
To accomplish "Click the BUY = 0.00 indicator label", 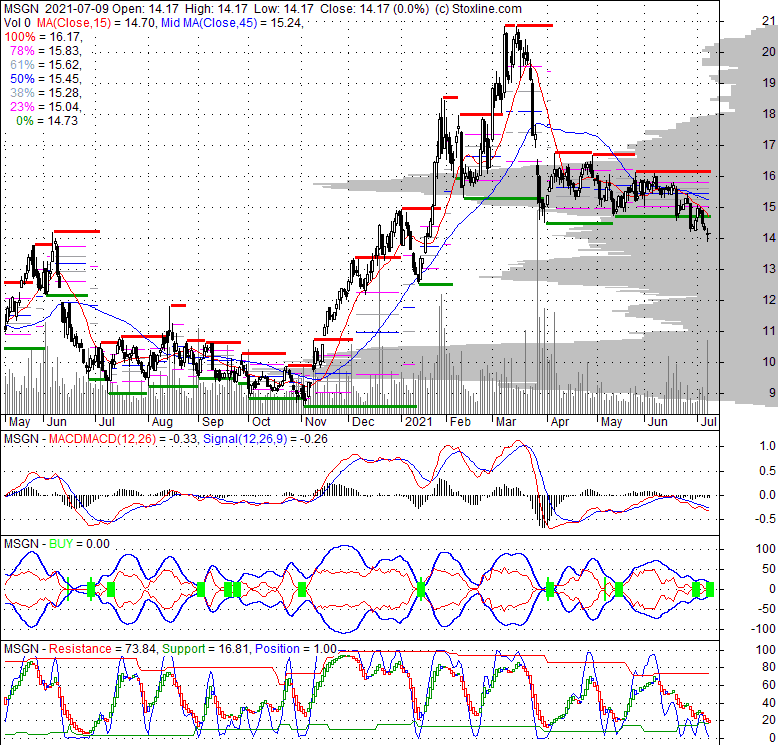I will [79, 544].
